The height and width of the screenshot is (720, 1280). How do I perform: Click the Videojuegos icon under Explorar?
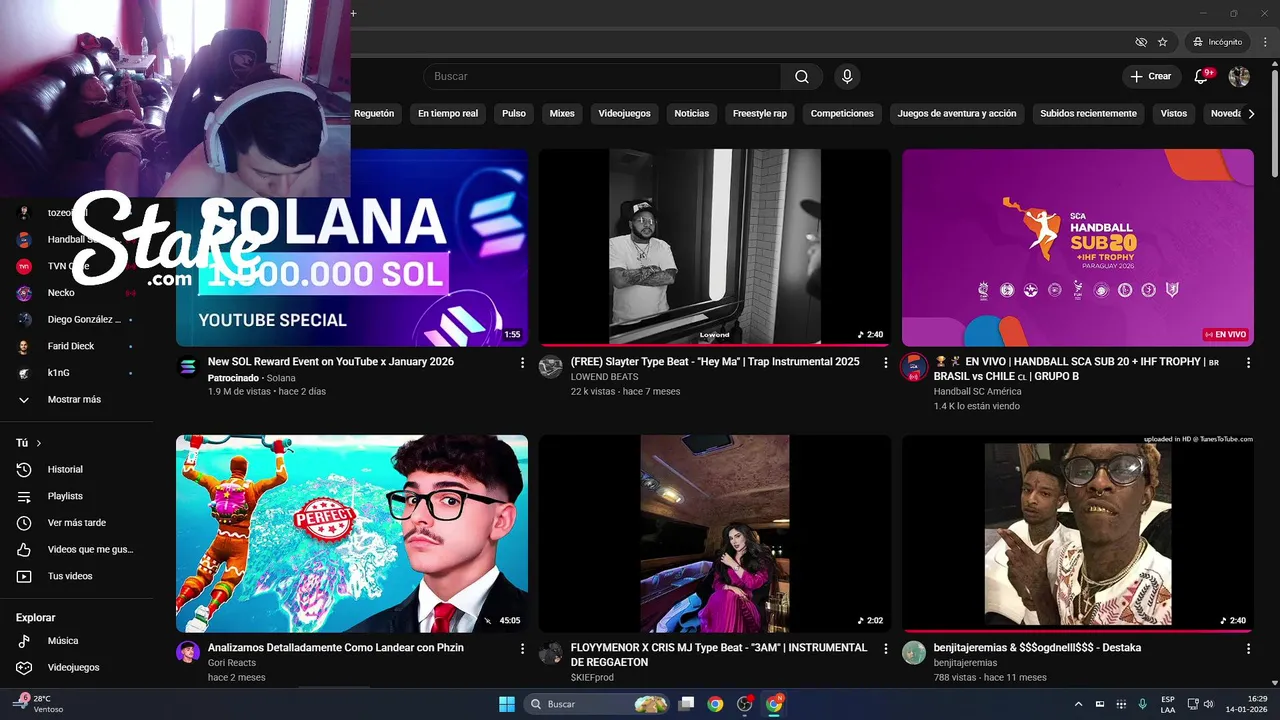[x=25, y=667]
